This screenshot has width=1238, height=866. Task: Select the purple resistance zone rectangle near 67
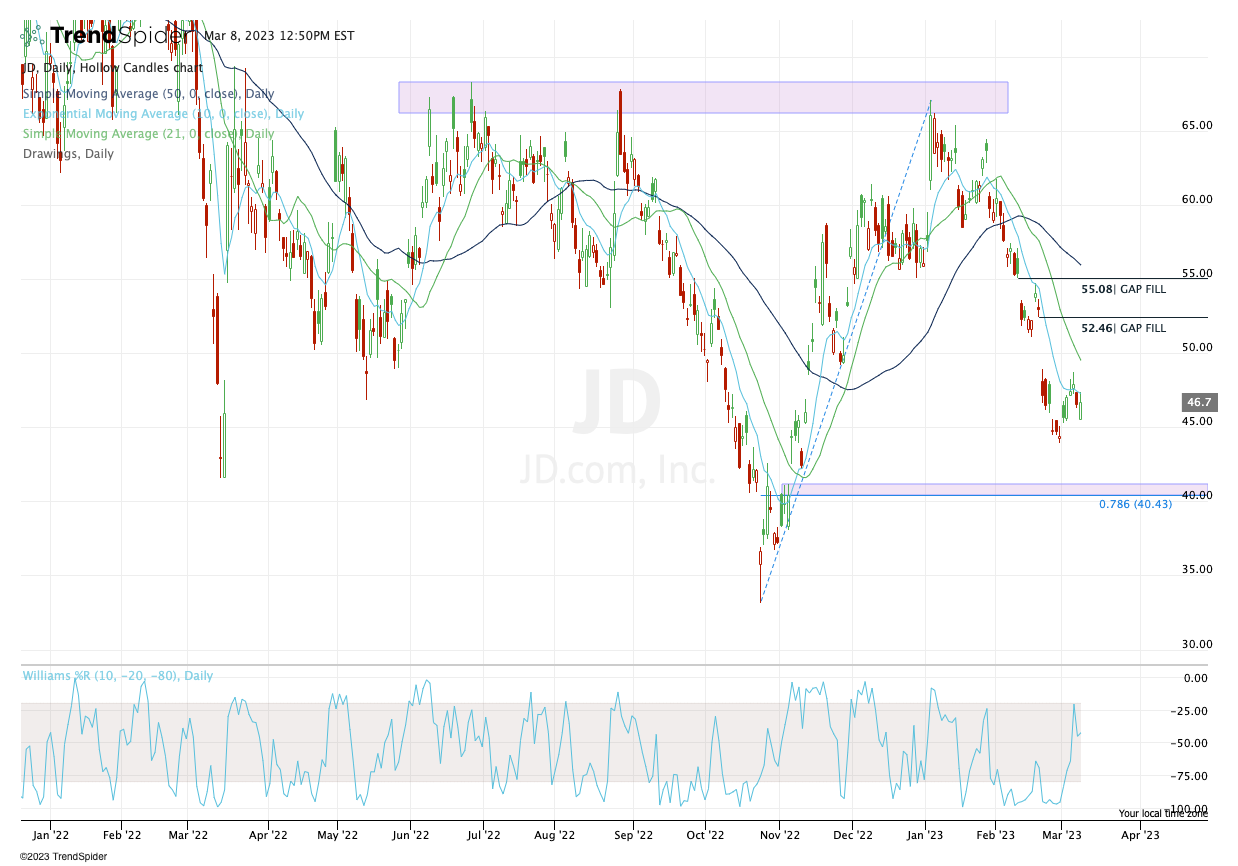(x=703, y=97)
